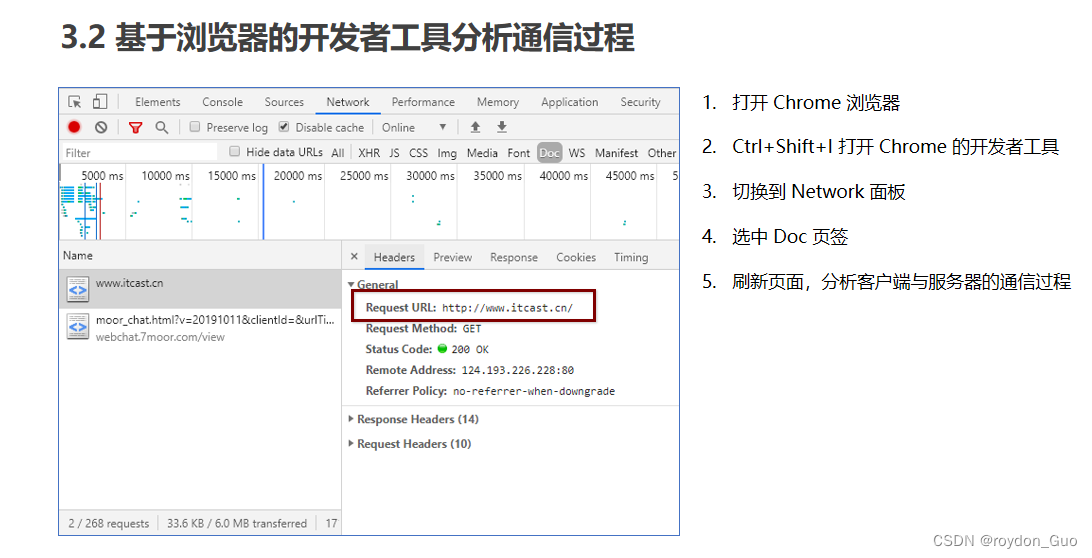Click the export HAR download arrow icon
Image resolution: width=1092 pixels, height=558 pixels.
click(501, 127)
